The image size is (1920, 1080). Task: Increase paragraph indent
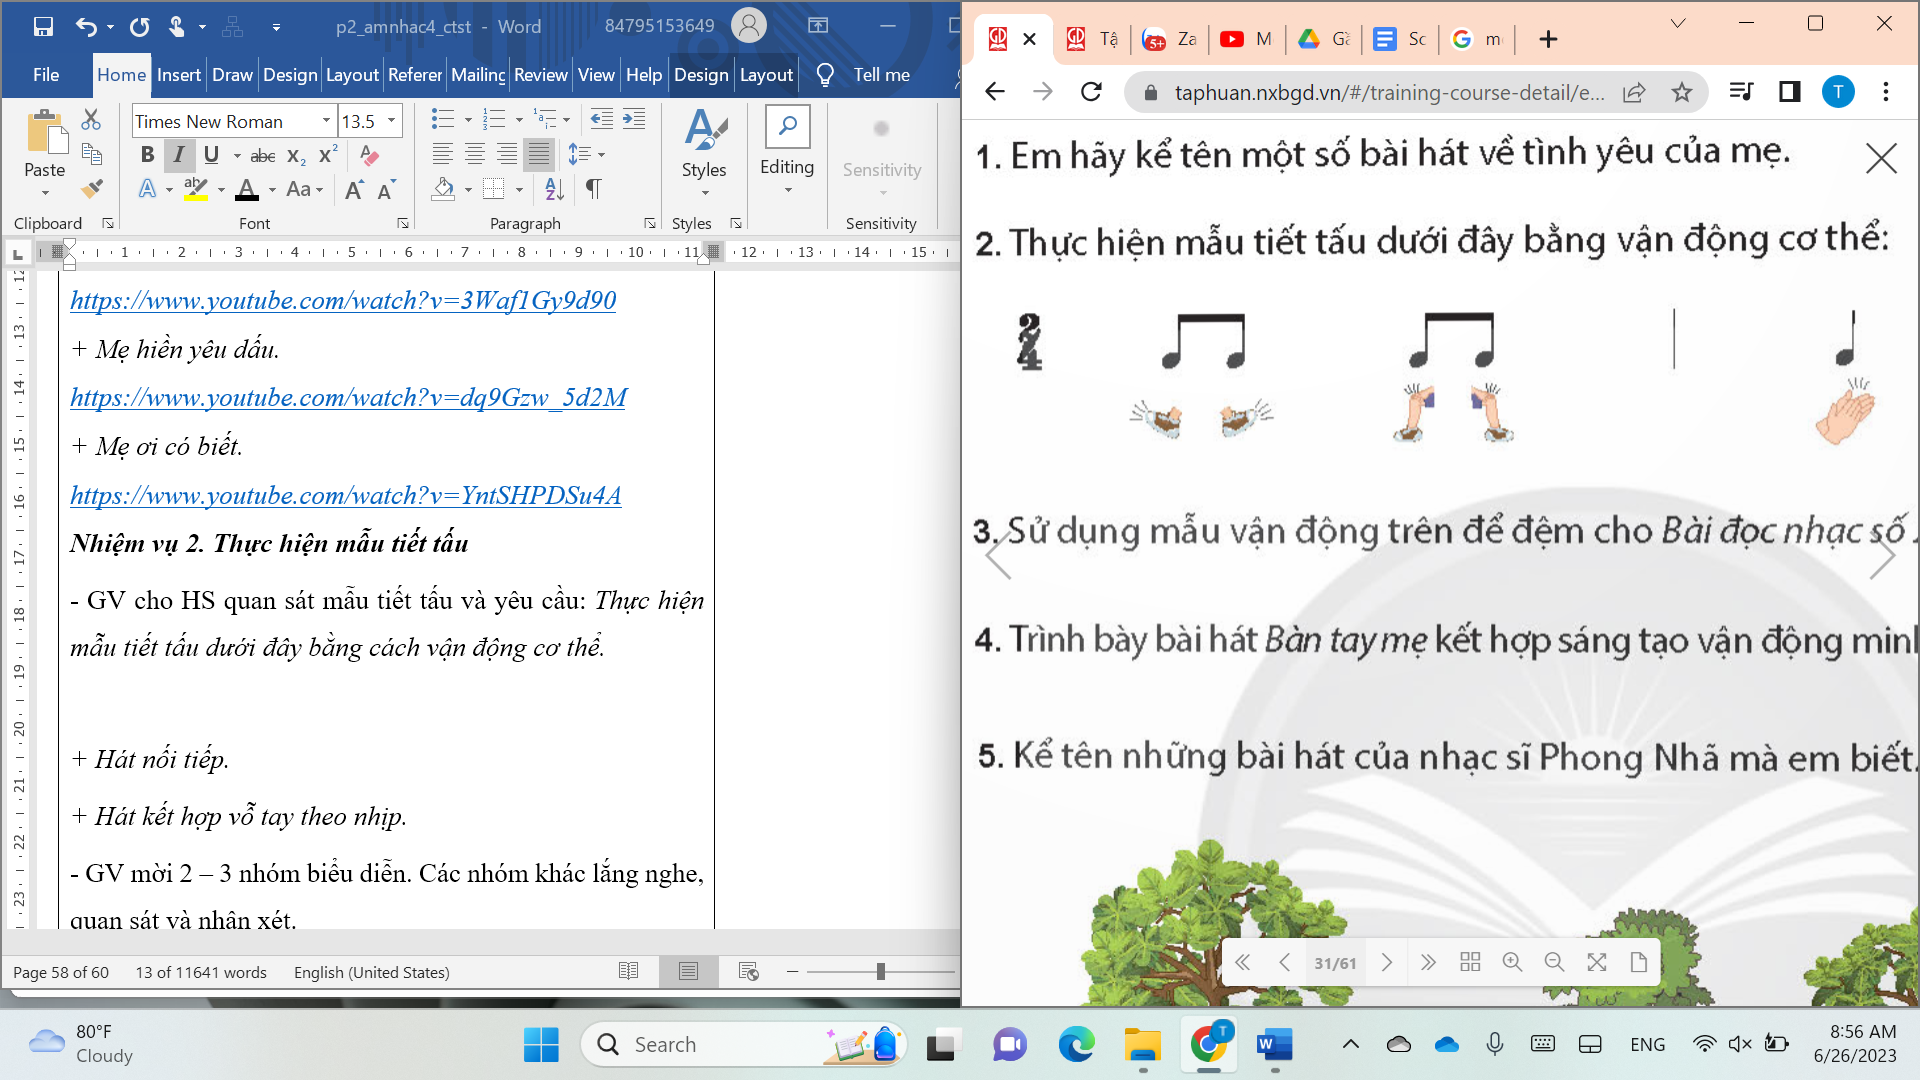point(634,120)
